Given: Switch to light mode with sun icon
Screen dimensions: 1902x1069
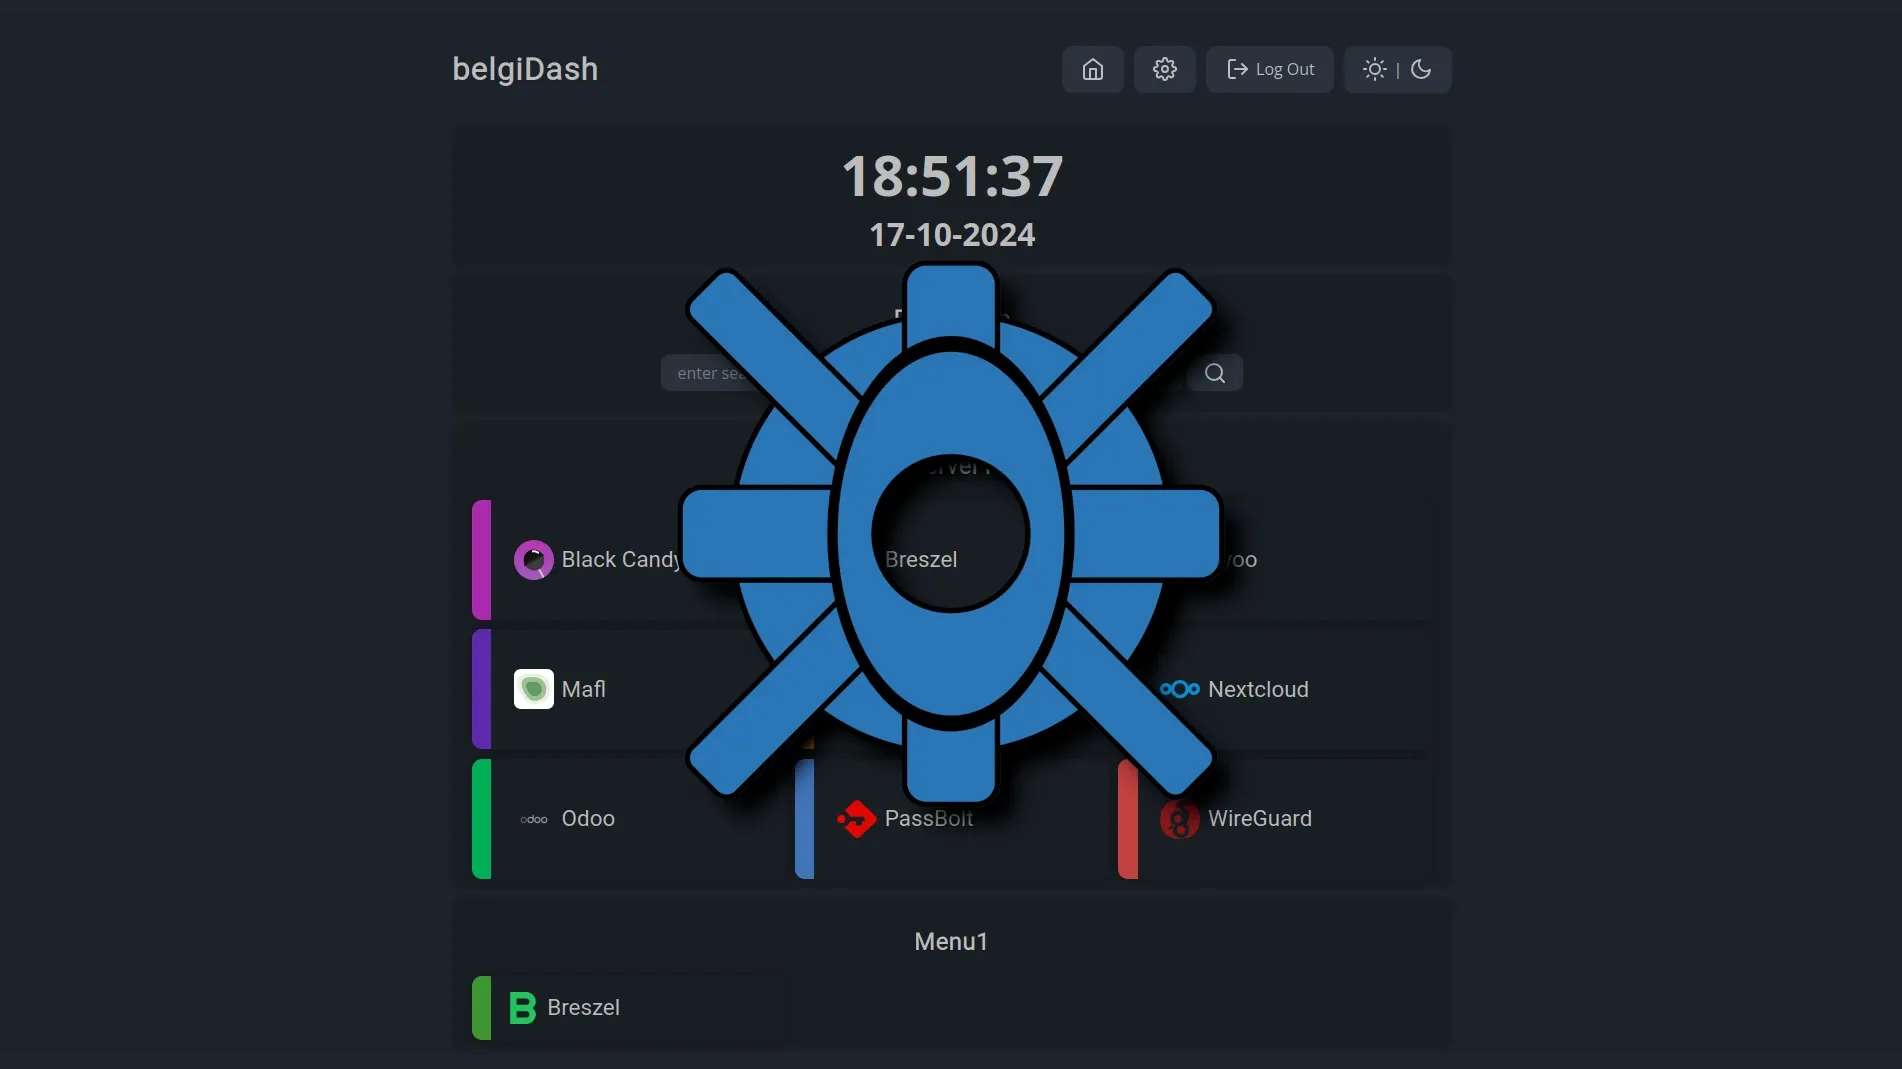Looking at the screenshot, I should click(x=1374, y=69).
